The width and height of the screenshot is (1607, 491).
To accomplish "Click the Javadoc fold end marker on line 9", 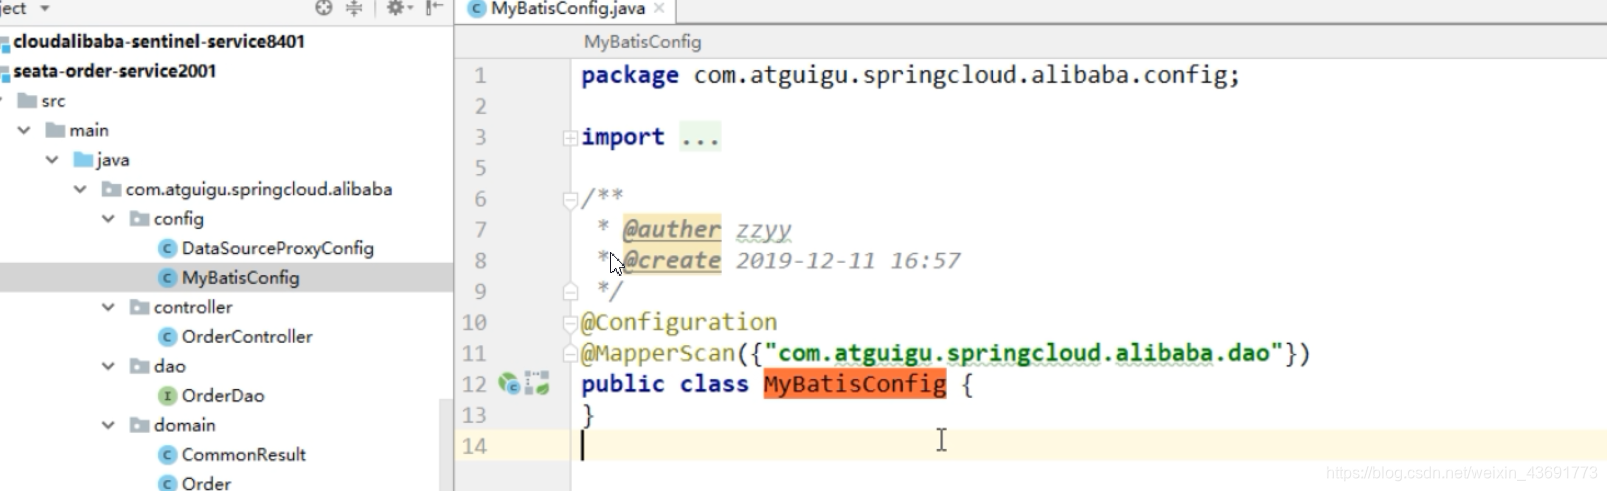I will point(570,292).
